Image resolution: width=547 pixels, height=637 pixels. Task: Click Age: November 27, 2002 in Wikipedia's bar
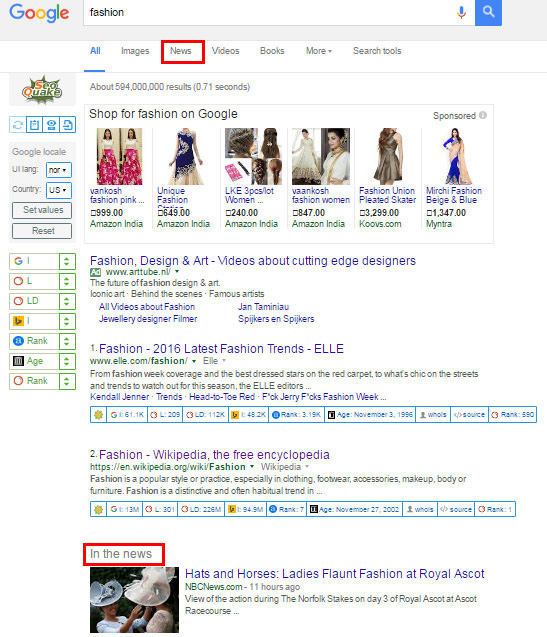click(x=354, y=509)
